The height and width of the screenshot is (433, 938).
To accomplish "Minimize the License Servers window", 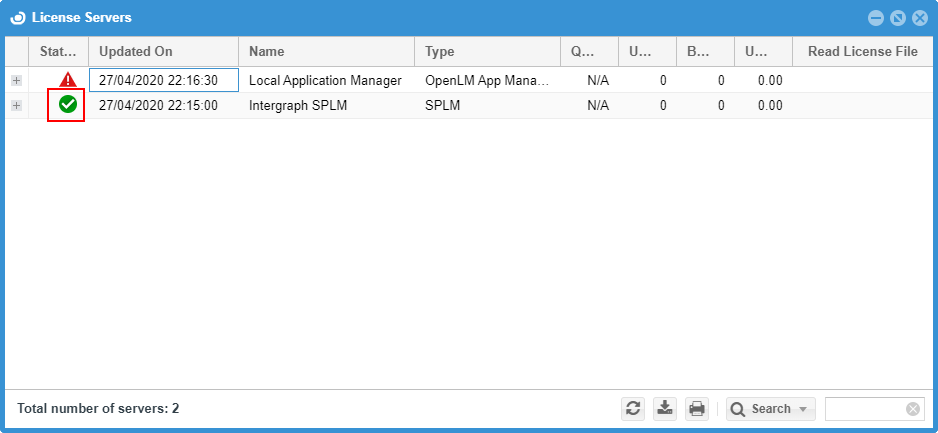I will (875, 18).
